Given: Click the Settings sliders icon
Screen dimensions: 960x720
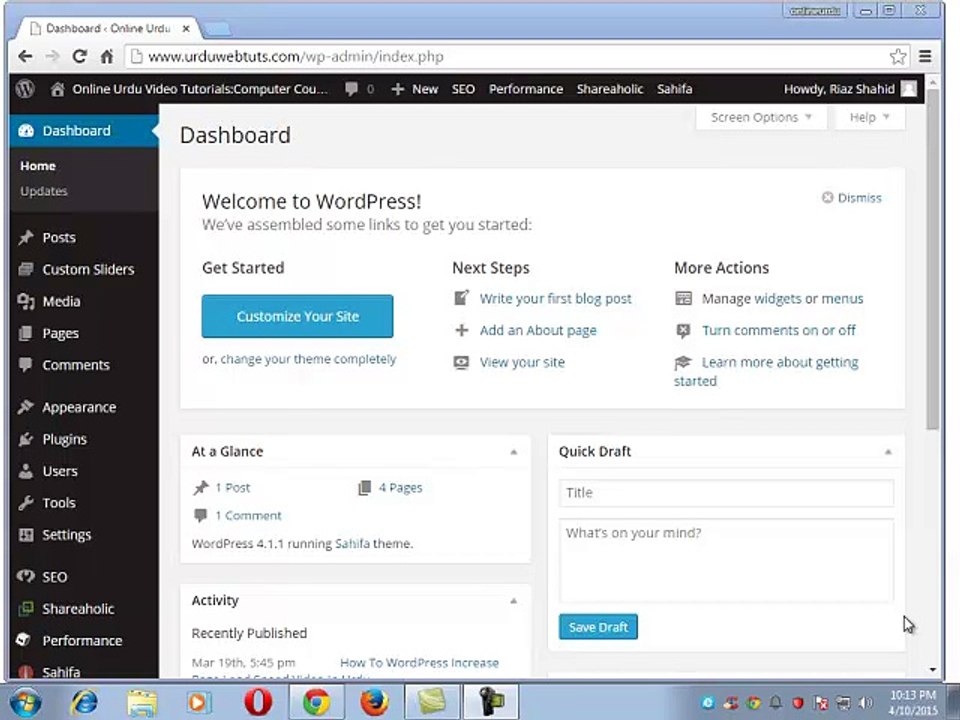Looking at the screenshot, I should (x=26, y=534).
